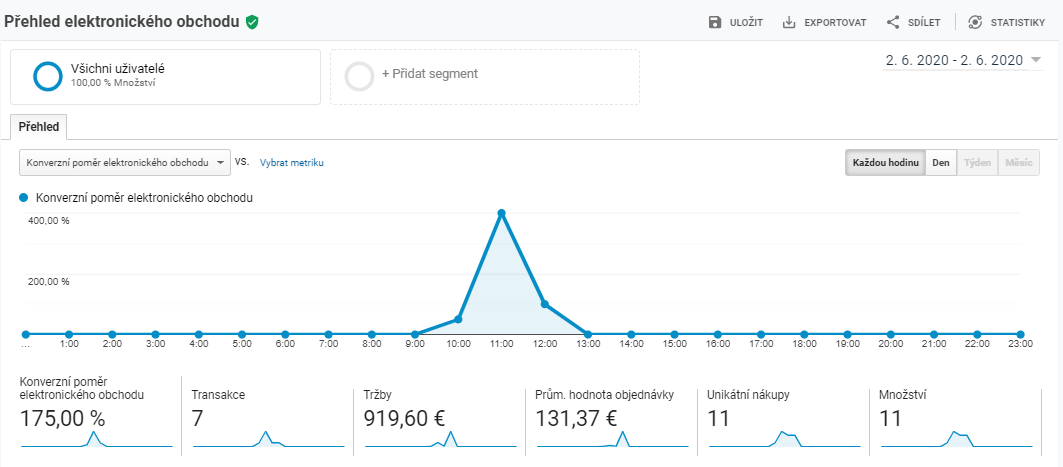Click the green verified shield icon
The height and width of the screenshot is (467, 1063).
tap(252, 22)
